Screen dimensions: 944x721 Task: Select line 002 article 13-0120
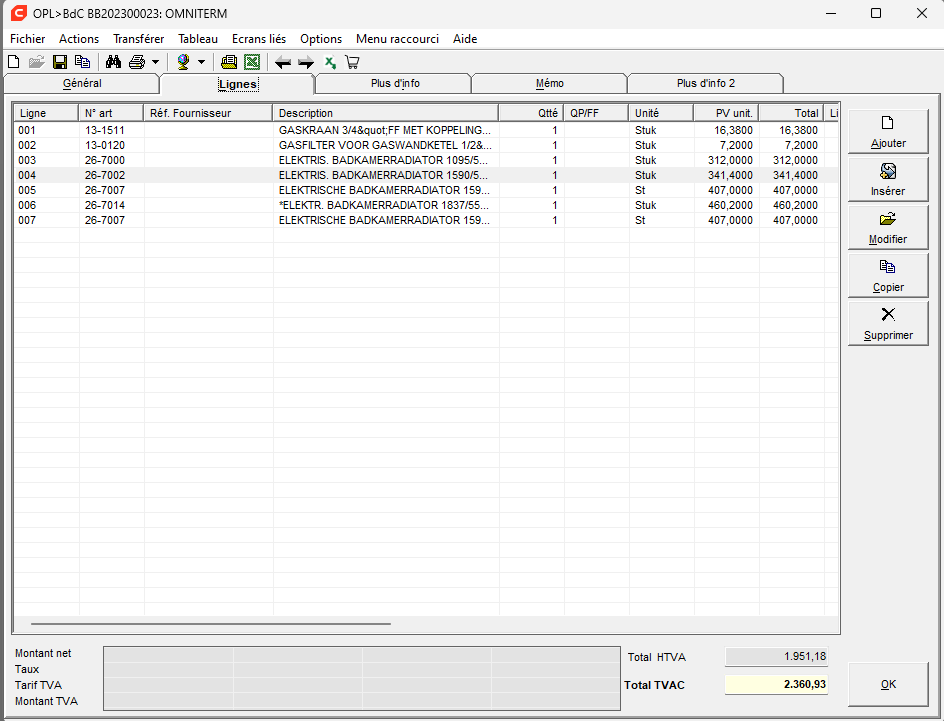(x=426, y=145)
